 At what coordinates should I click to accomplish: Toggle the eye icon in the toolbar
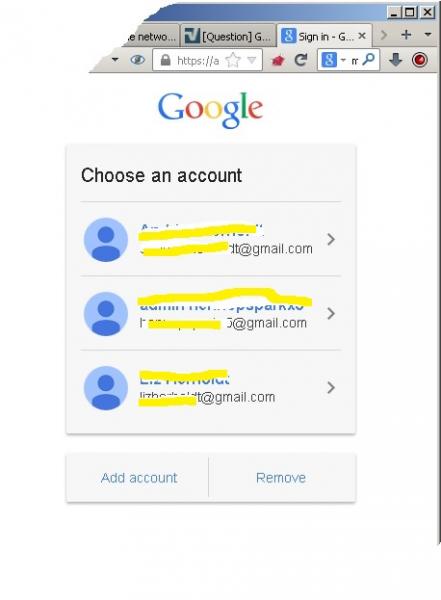(x=137, y=60)
